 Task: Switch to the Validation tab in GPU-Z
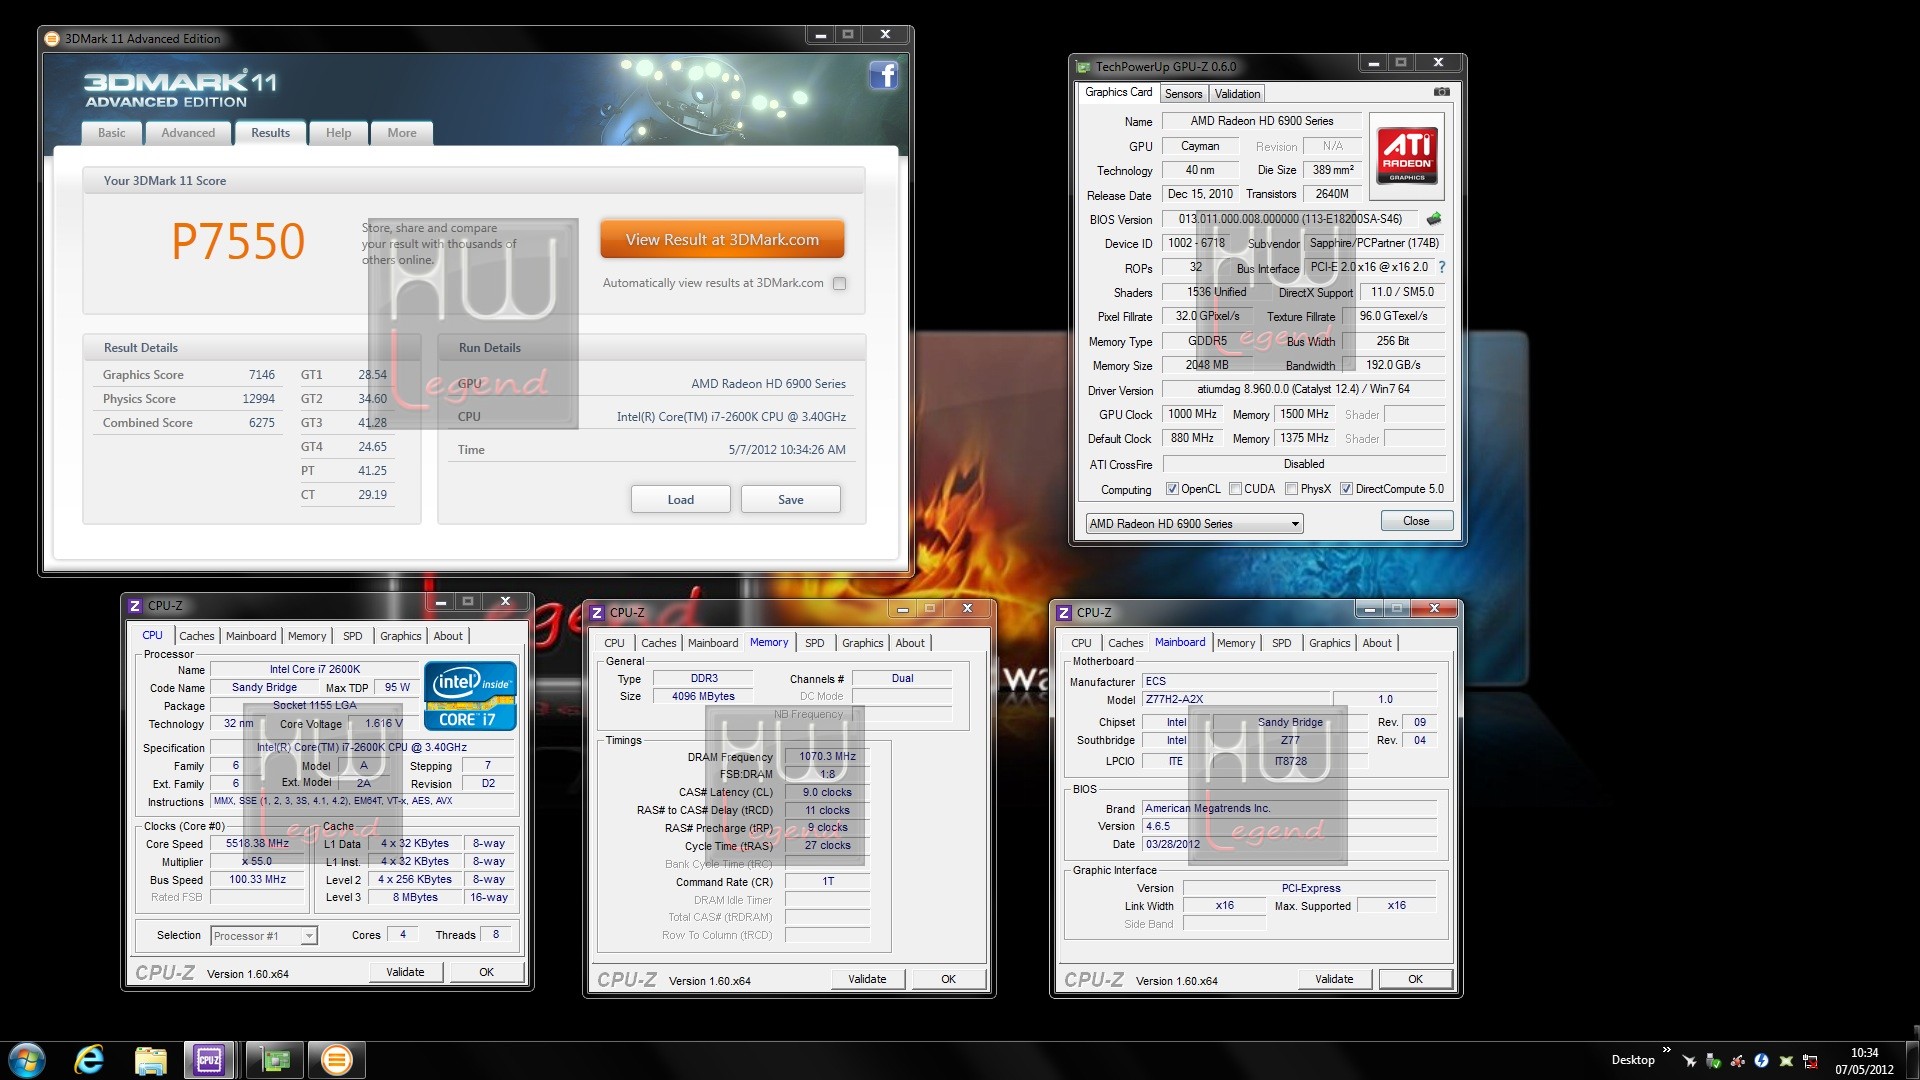(x=1237, y=94)
